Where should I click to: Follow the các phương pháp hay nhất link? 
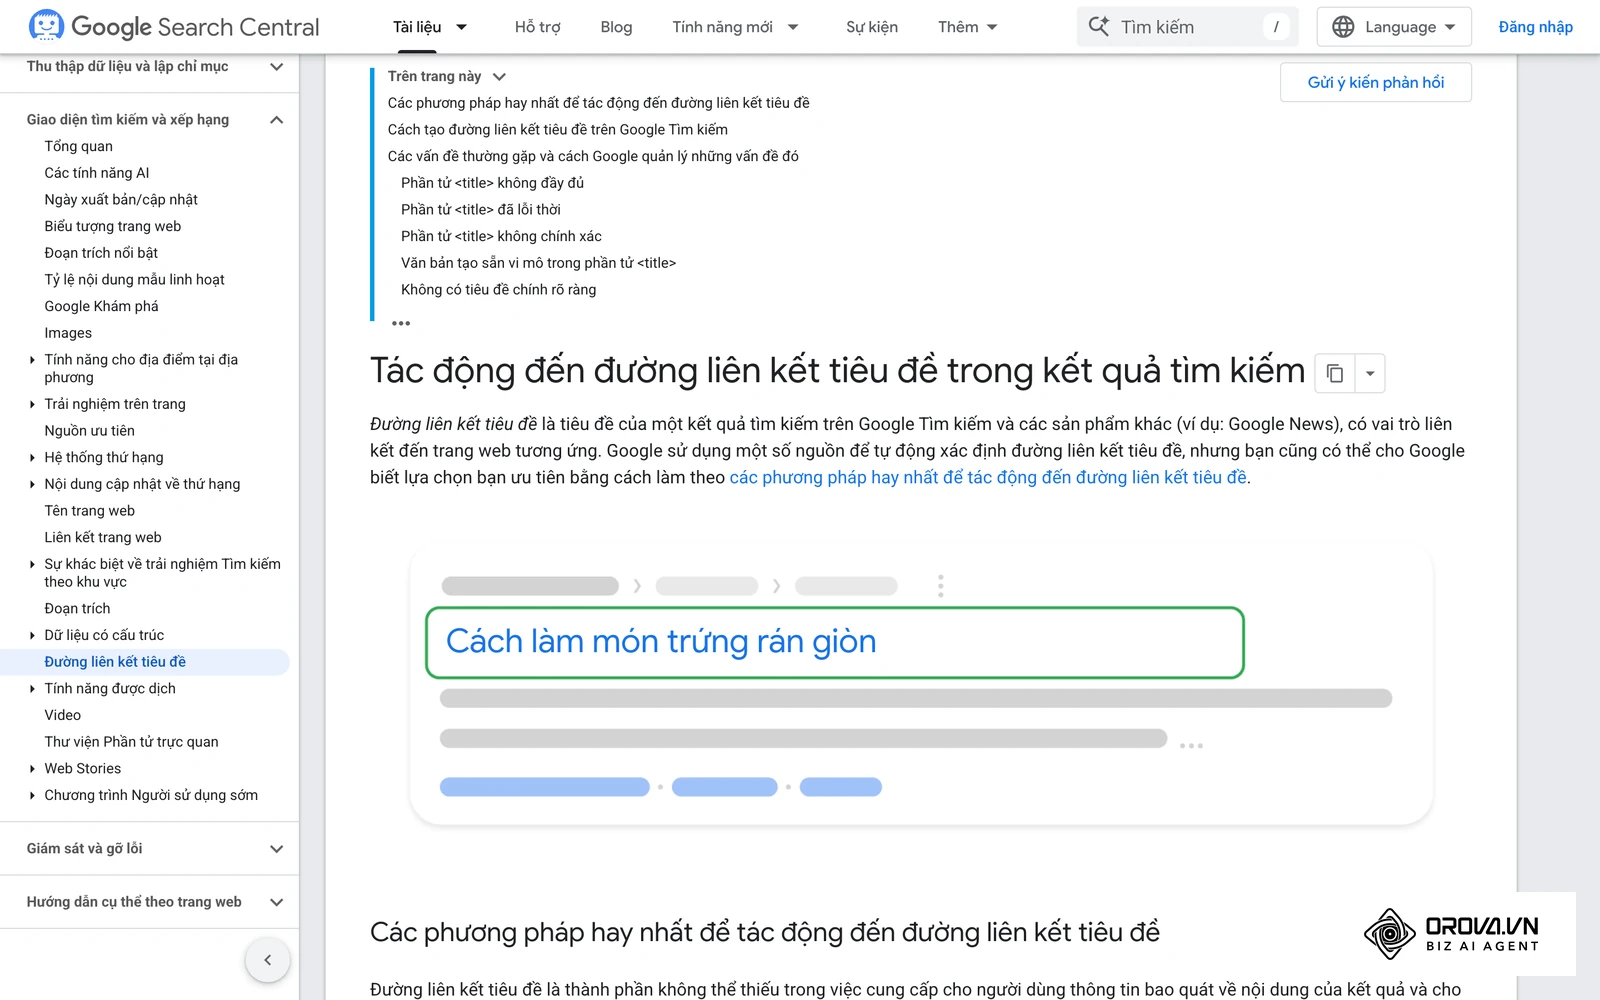(x=988, y=477)
